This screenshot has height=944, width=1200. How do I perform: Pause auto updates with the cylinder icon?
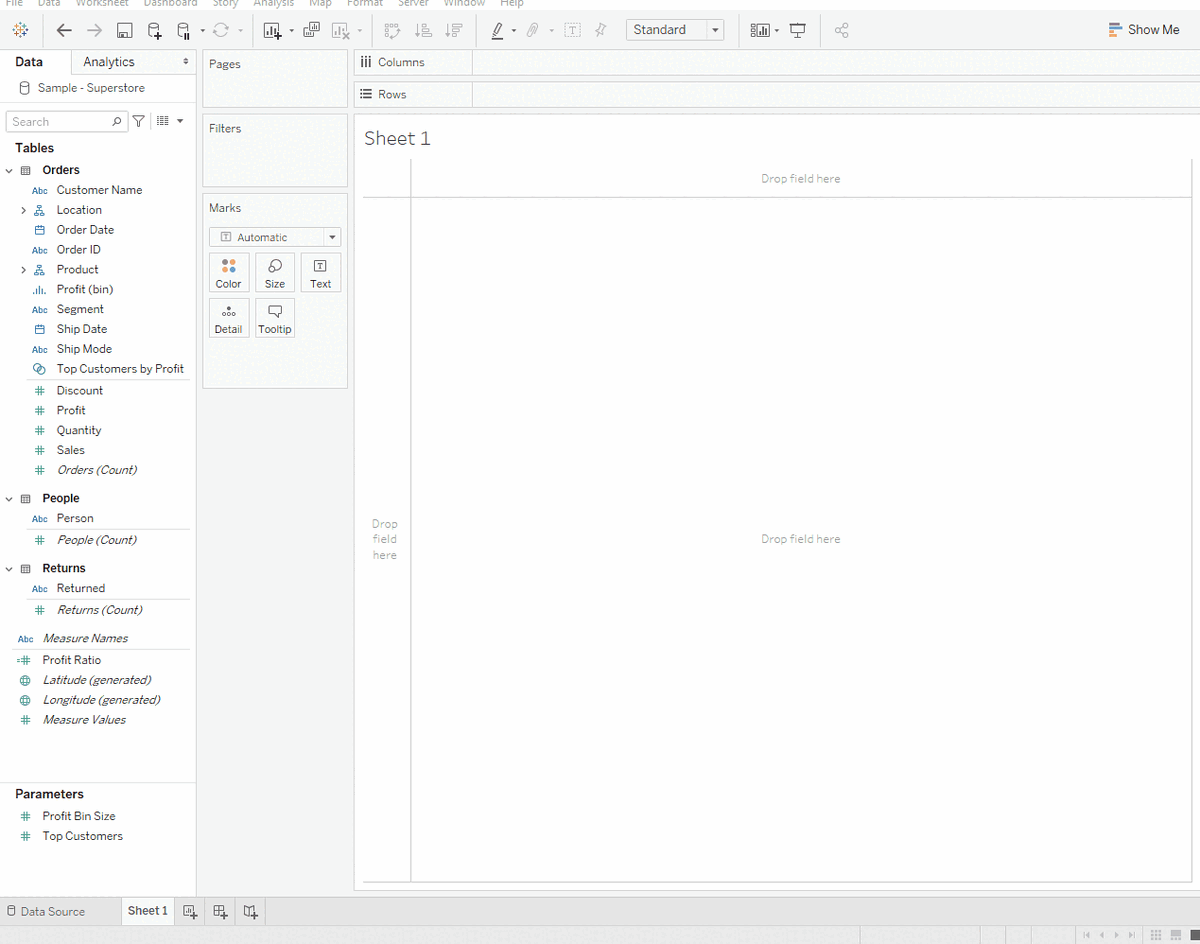coord(183,30)
